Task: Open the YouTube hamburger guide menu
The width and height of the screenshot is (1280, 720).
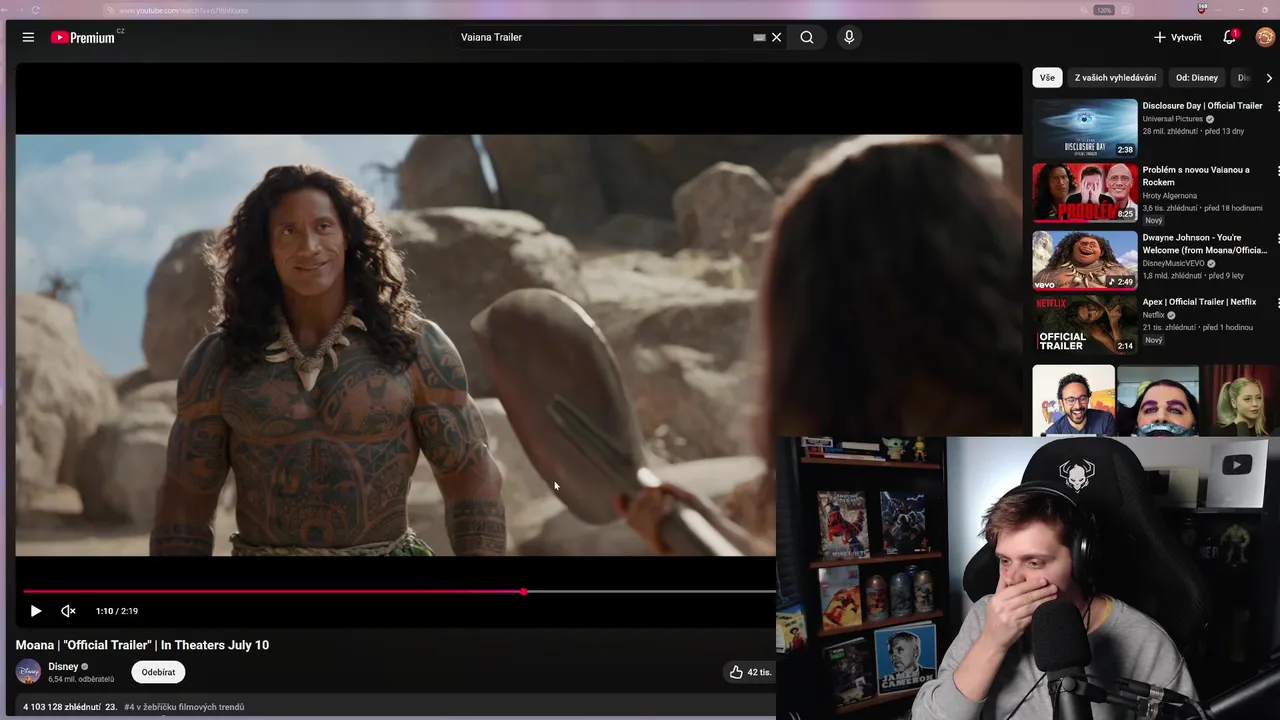Action: [28, 37]
